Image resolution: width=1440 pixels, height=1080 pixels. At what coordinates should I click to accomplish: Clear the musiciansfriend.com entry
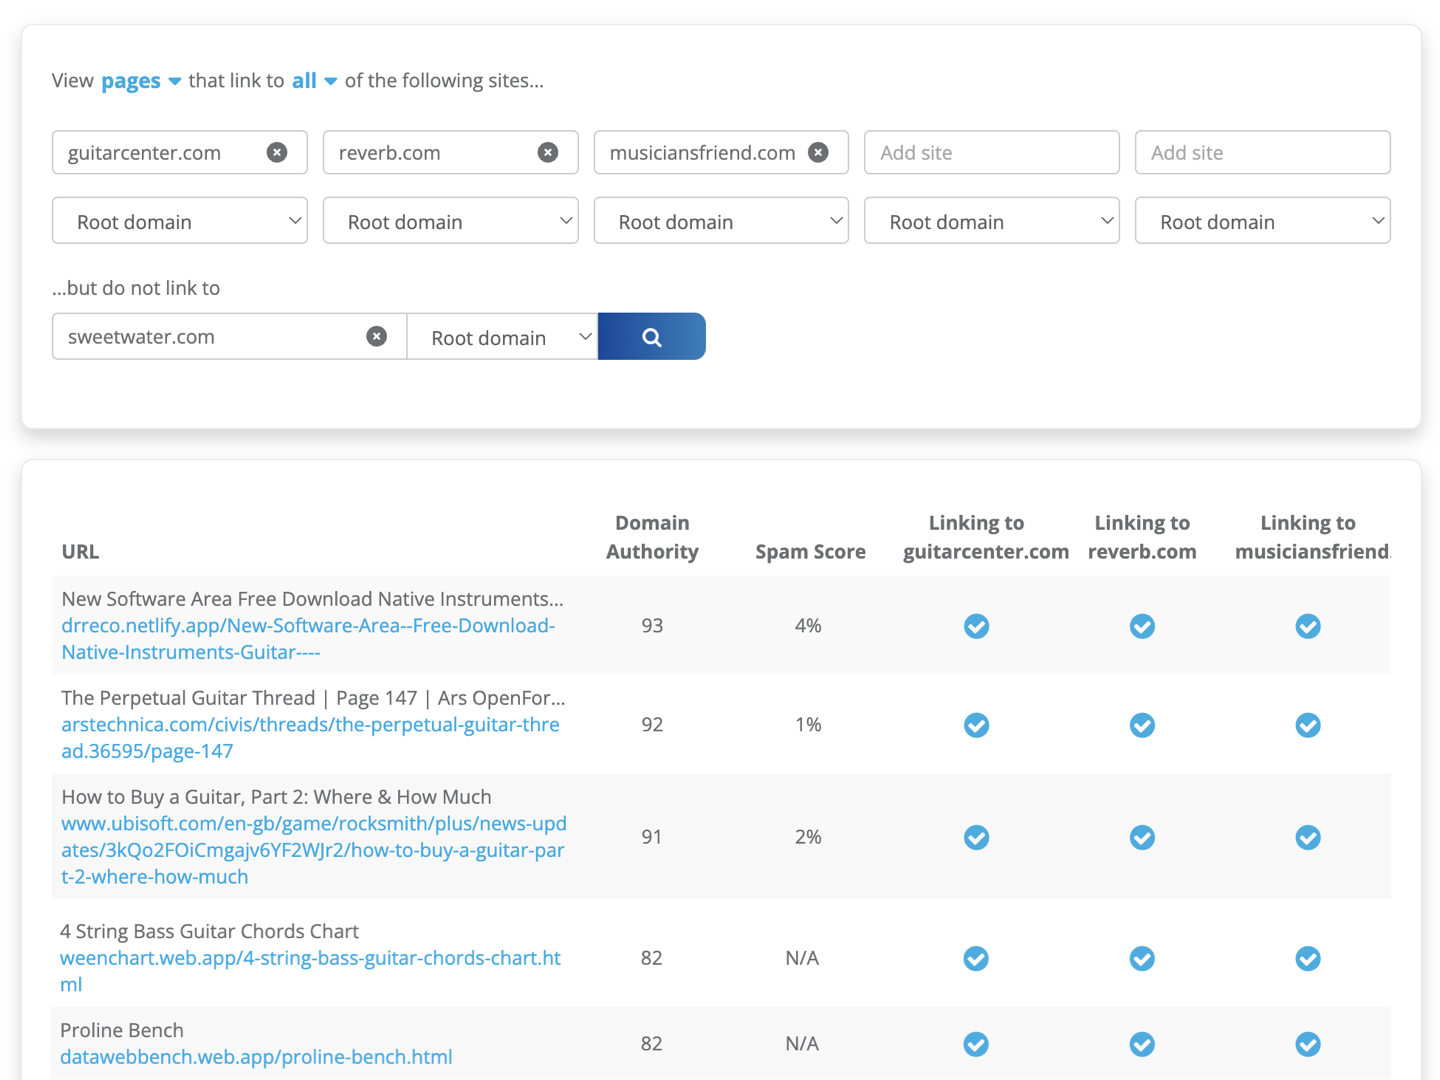coord(818,152)
